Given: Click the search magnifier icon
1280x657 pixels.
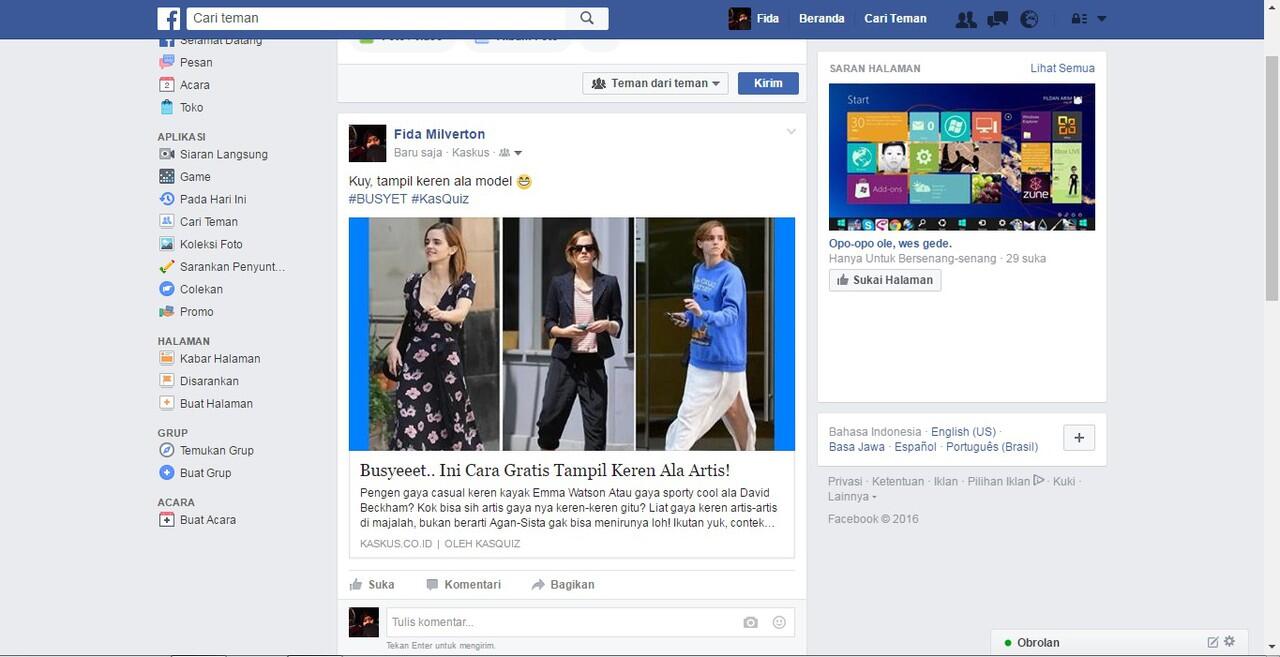Looking at the screenshot, I should pyautogui.click(x=587, y=18).
